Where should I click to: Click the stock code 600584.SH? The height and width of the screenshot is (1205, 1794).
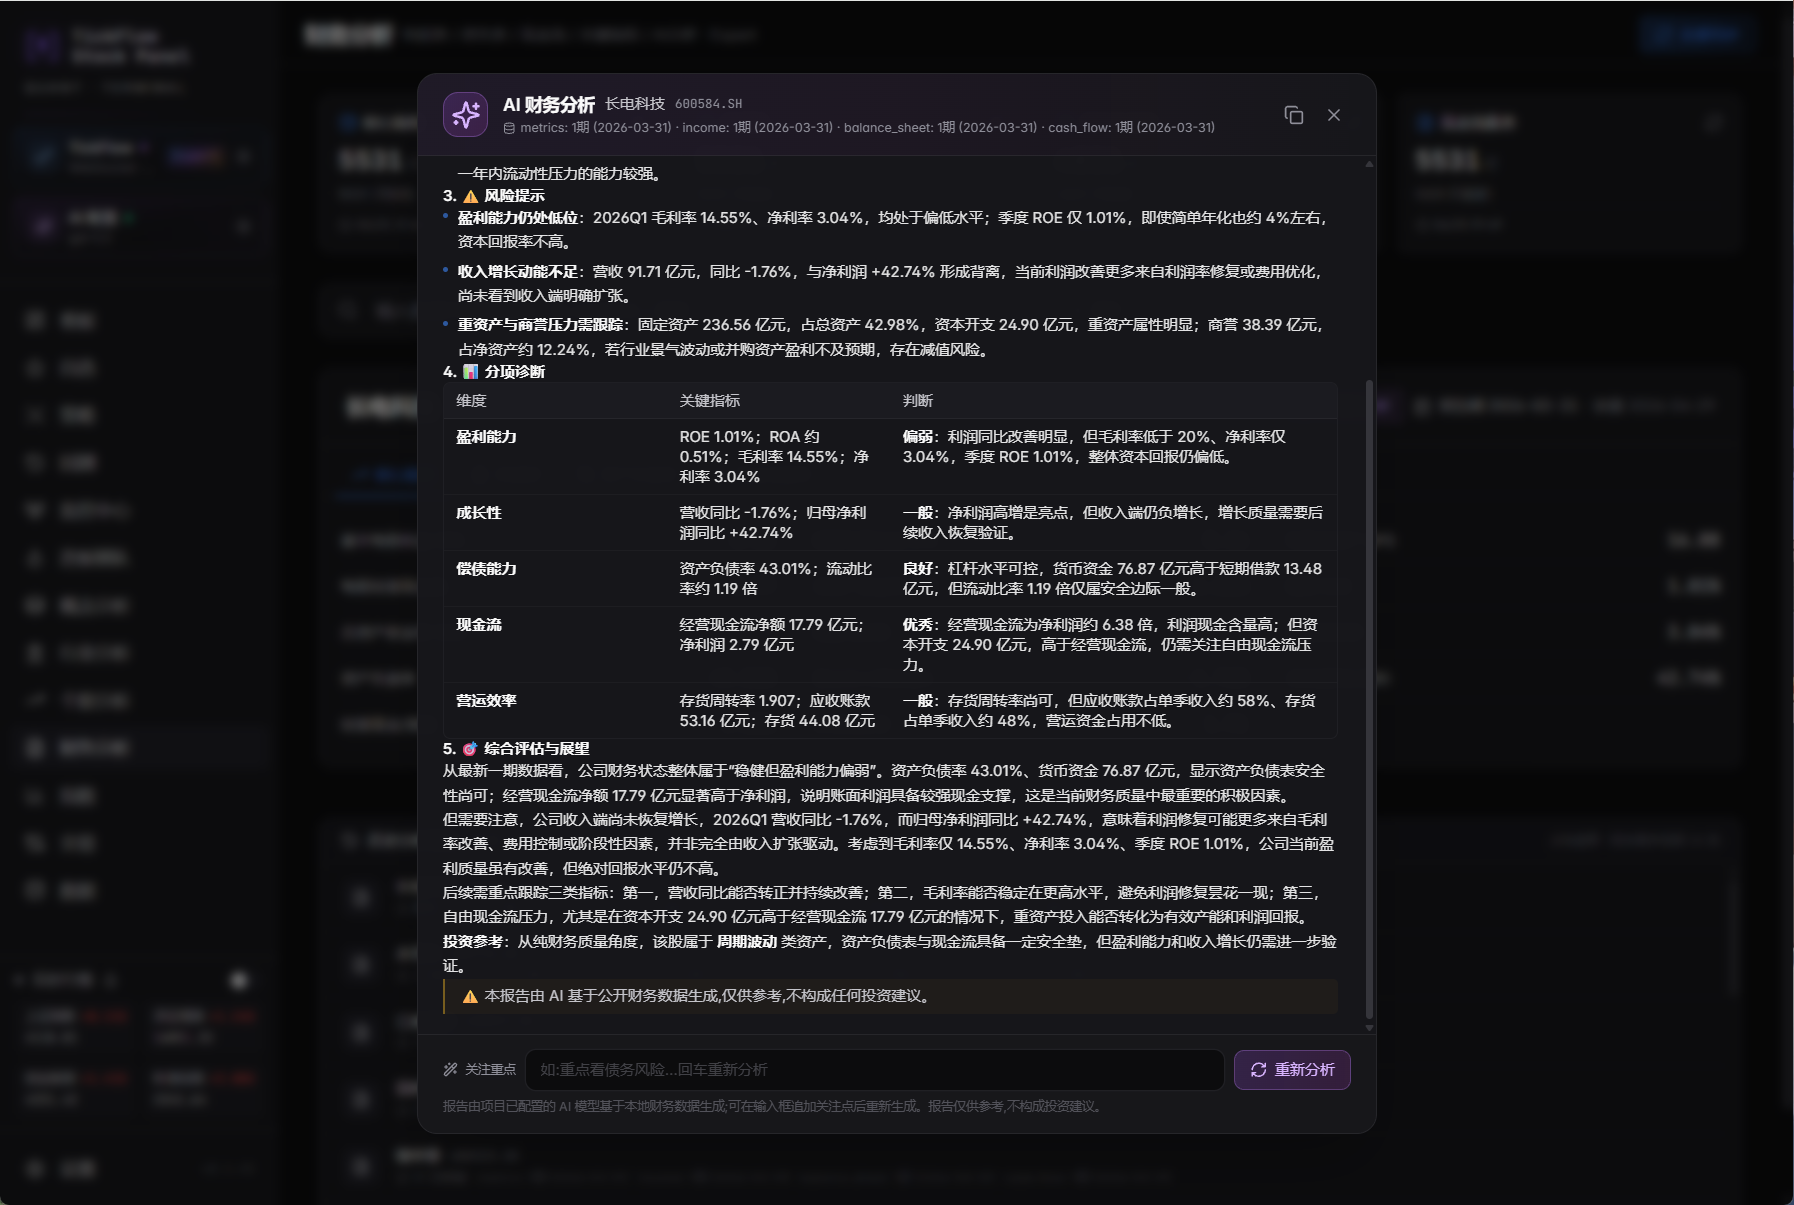(x=708, y=104)
